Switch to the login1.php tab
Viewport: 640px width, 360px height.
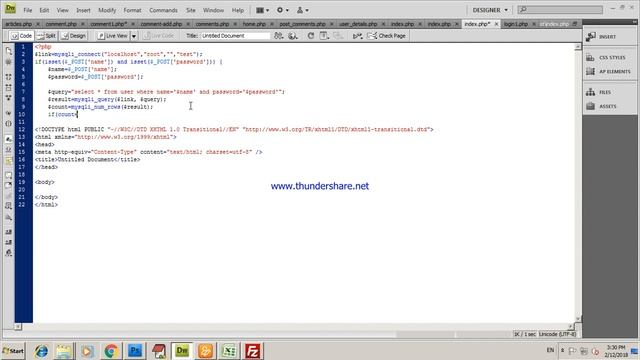516,24
